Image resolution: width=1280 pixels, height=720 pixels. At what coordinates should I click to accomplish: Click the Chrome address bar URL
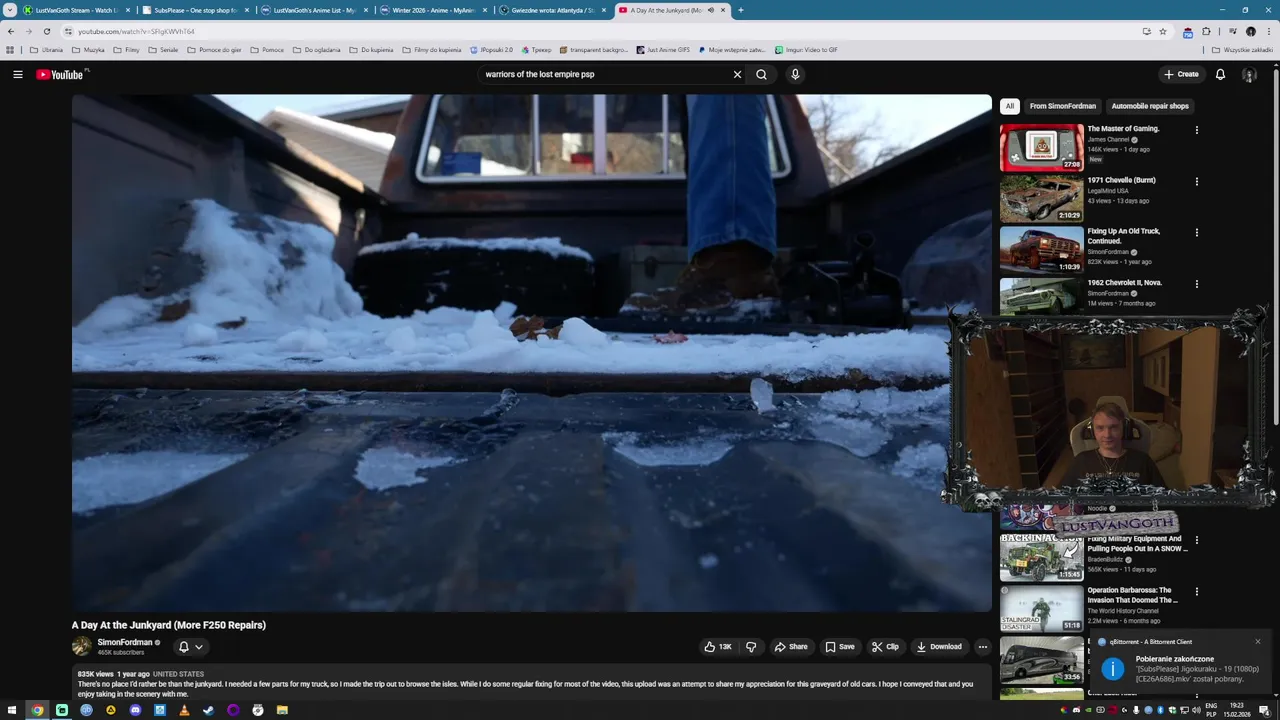136,31
